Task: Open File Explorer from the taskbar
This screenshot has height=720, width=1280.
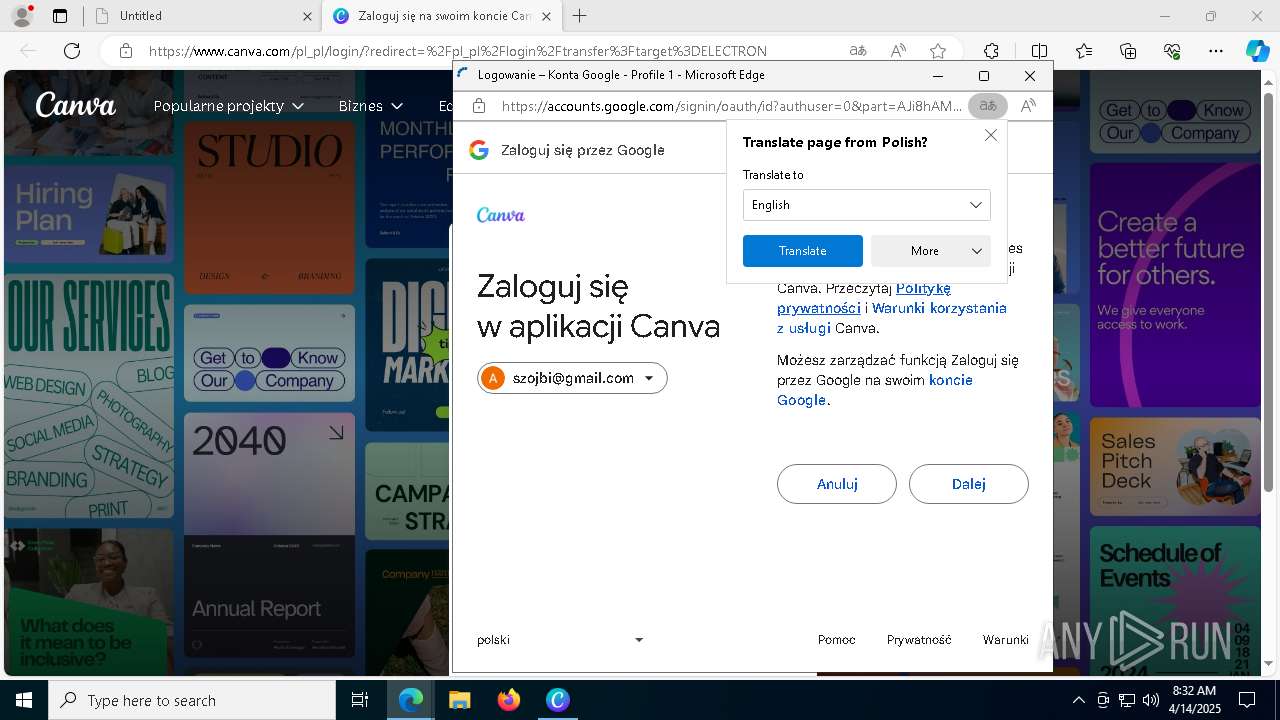Action: tap(459, 700)
